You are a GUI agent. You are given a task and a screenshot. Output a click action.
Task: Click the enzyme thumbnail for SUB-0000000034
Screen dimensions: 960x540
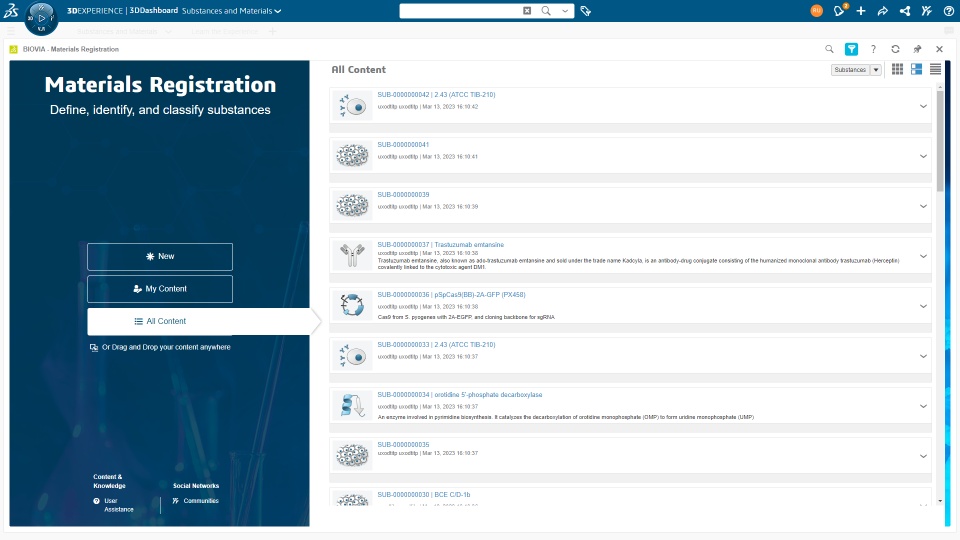[x=352, y=405]
